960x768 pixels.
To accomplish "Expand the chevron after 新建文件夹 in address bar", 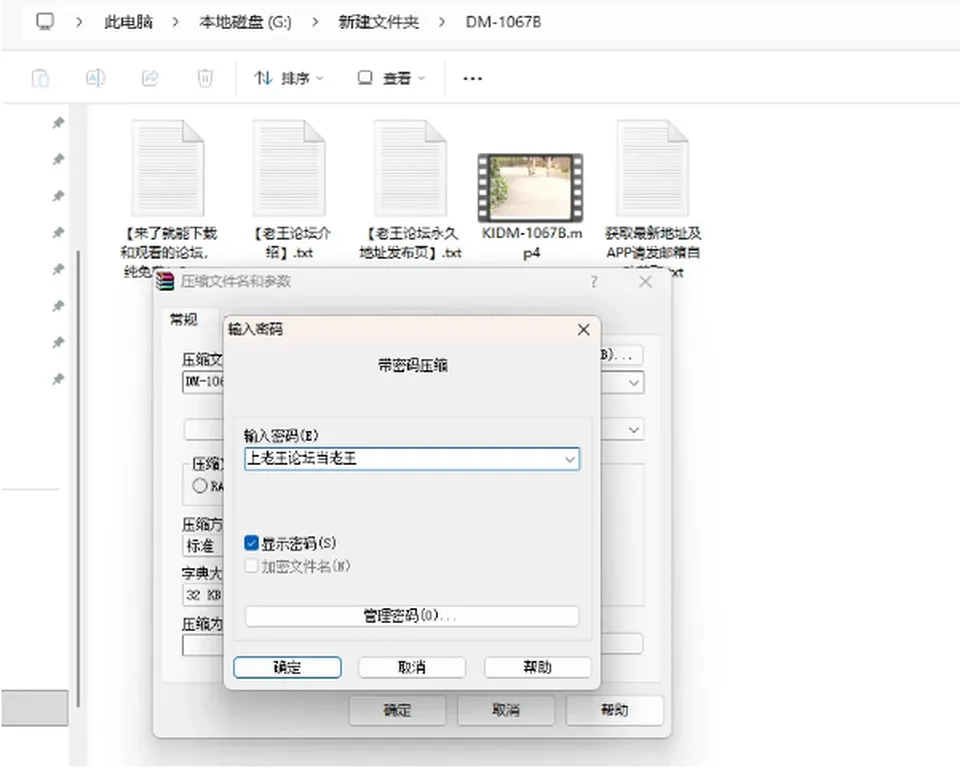I will coord(442,22).
